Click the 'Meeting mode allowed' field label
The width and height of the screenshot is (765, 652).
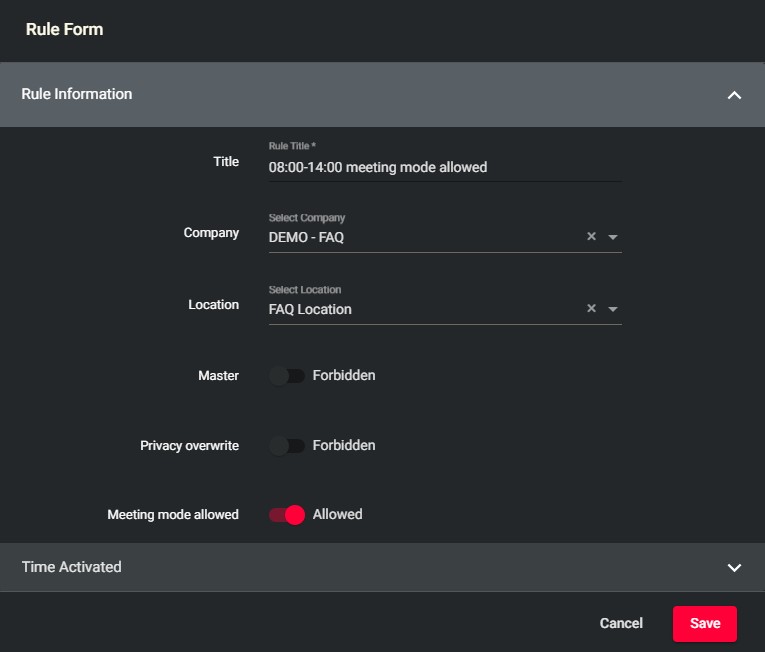(173, 515)
